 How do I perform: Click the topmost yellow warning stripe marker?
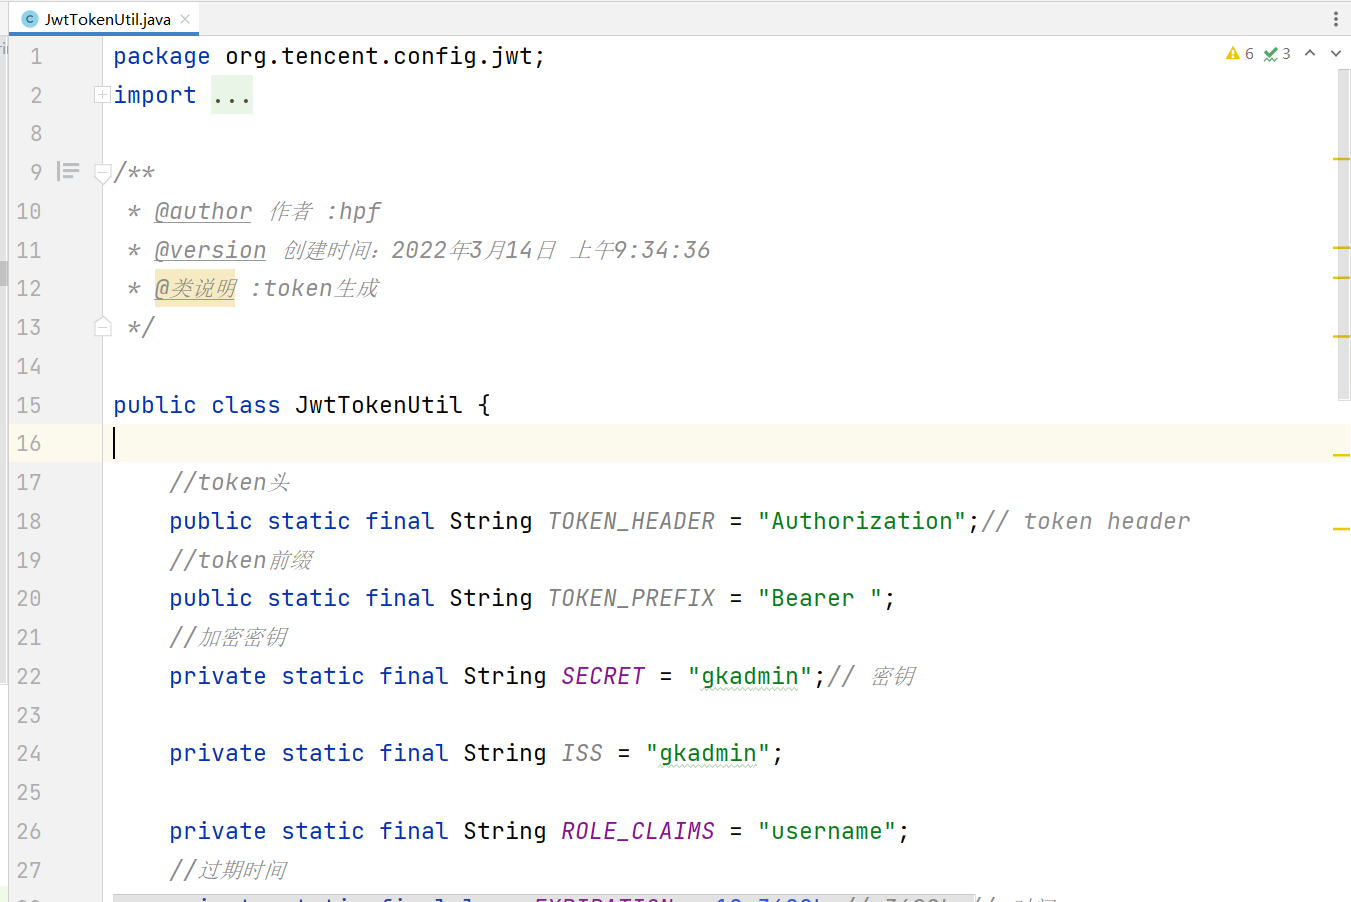pyautogui.click(x=1342, y=159)
